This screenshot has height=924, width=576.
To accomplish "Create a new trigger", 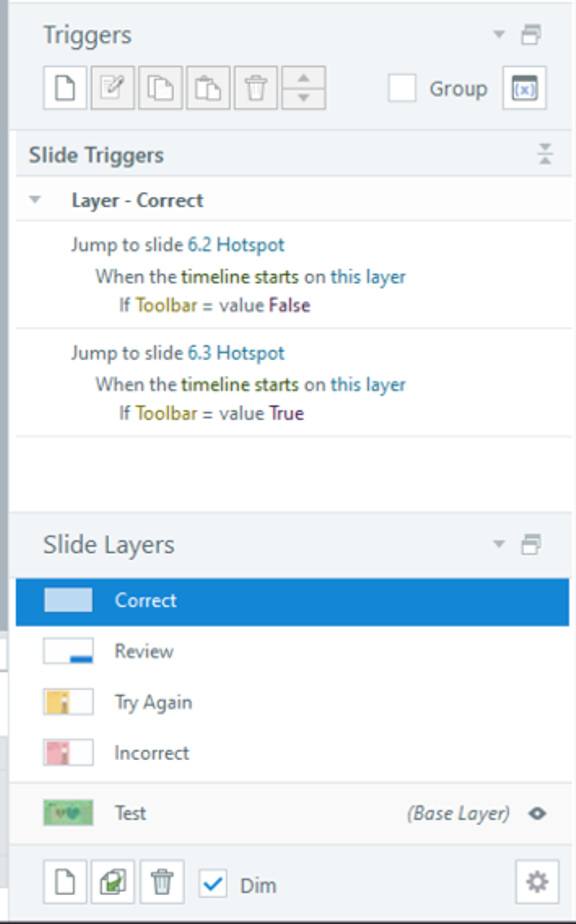I will pos(64,88).
